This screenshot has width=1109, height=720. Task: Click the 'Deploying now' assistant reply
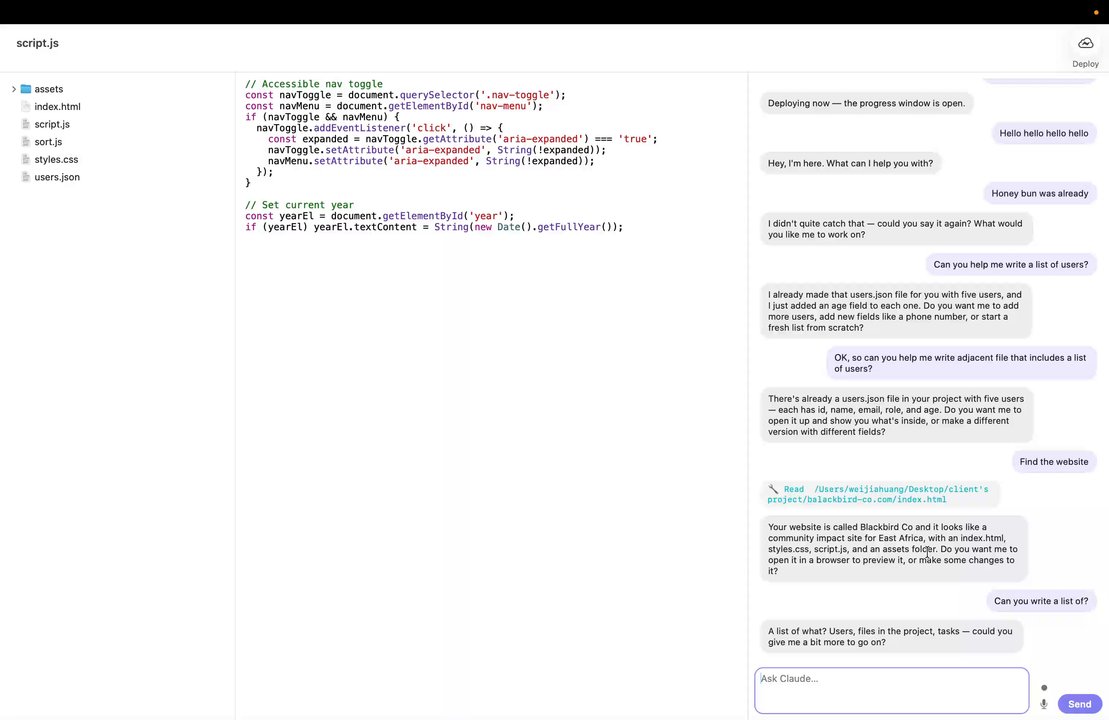866,103
